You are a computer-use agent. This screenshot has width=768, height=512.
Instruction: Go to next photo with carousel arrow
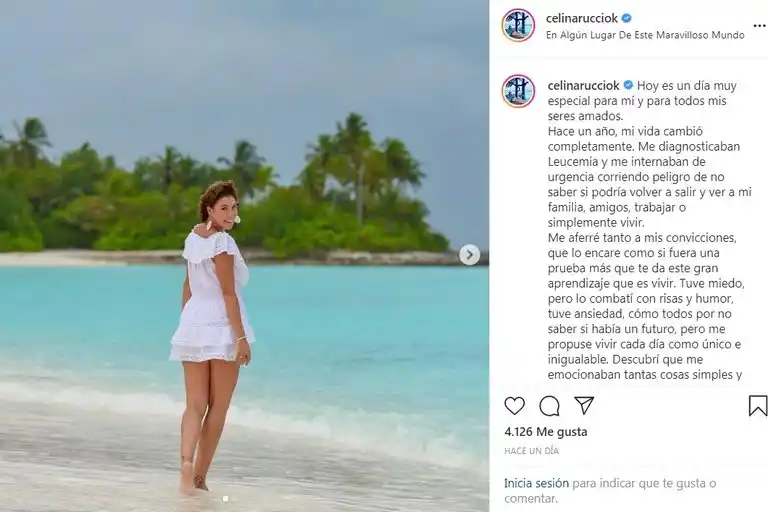click(x=469, y=255)
